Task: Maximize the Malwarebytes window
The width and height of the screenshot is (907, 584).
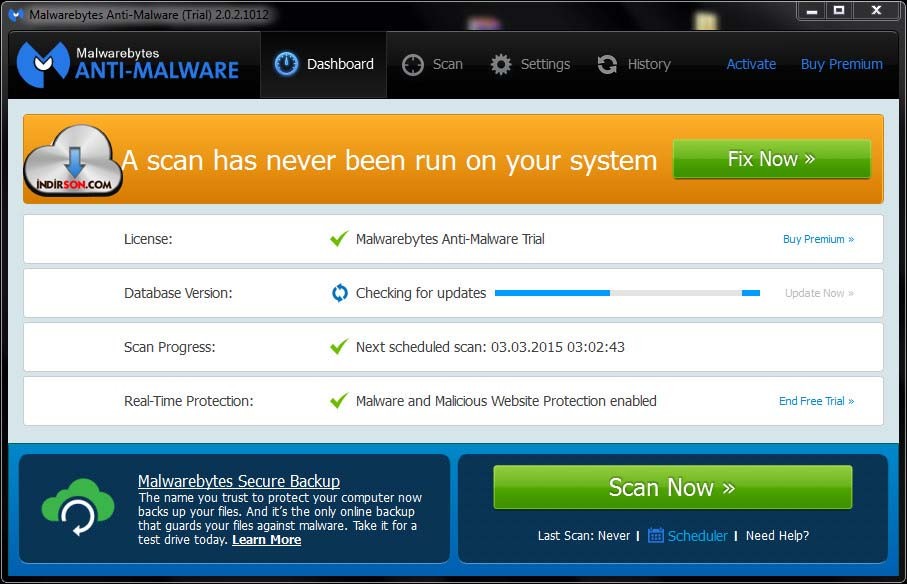Action: [x=839, y=11]
